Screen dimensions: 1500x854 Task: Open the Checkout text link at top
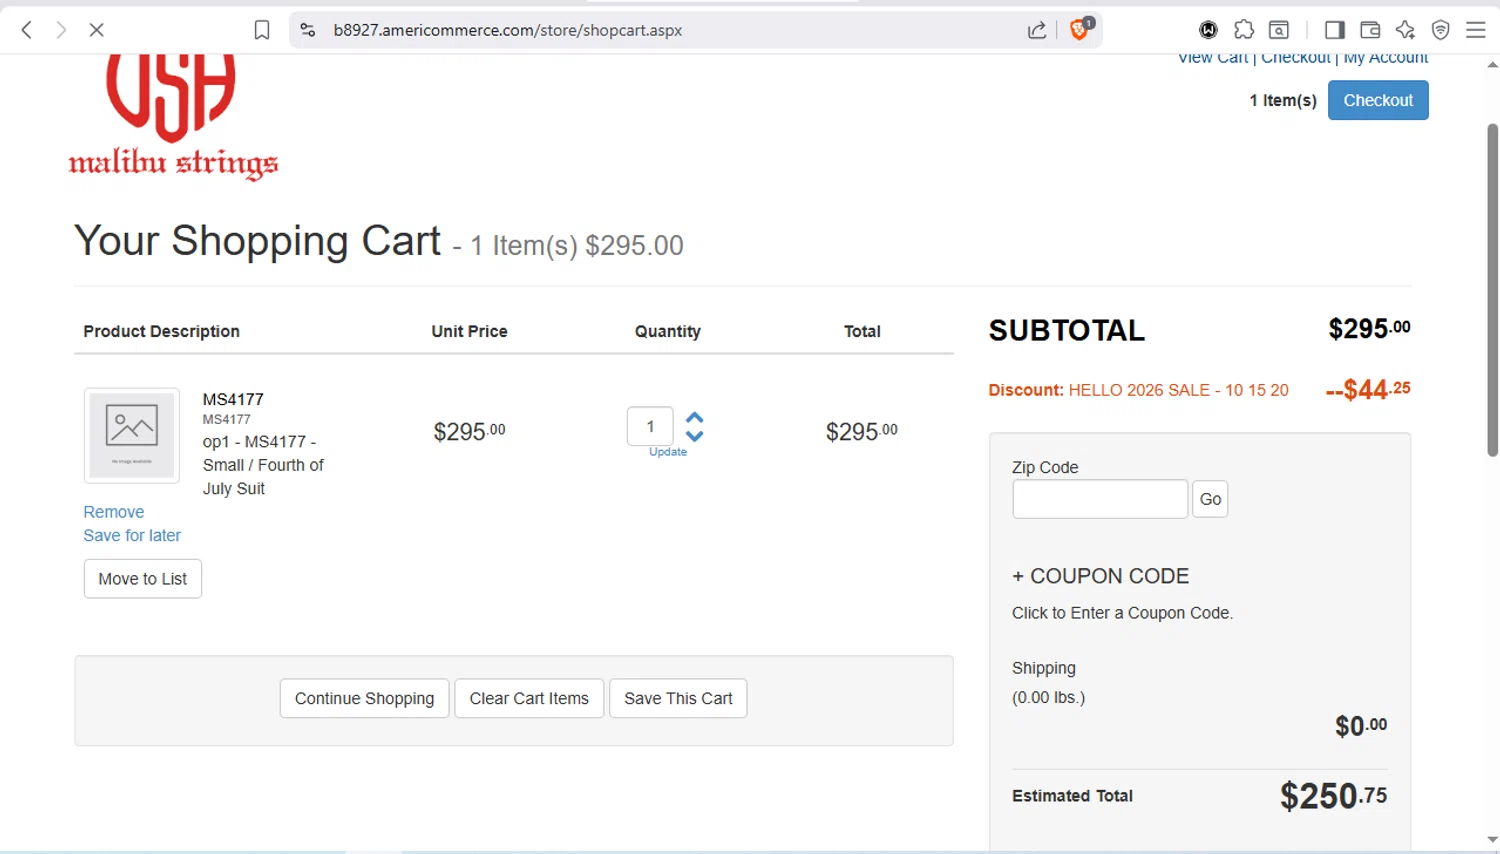point(1296,59)
